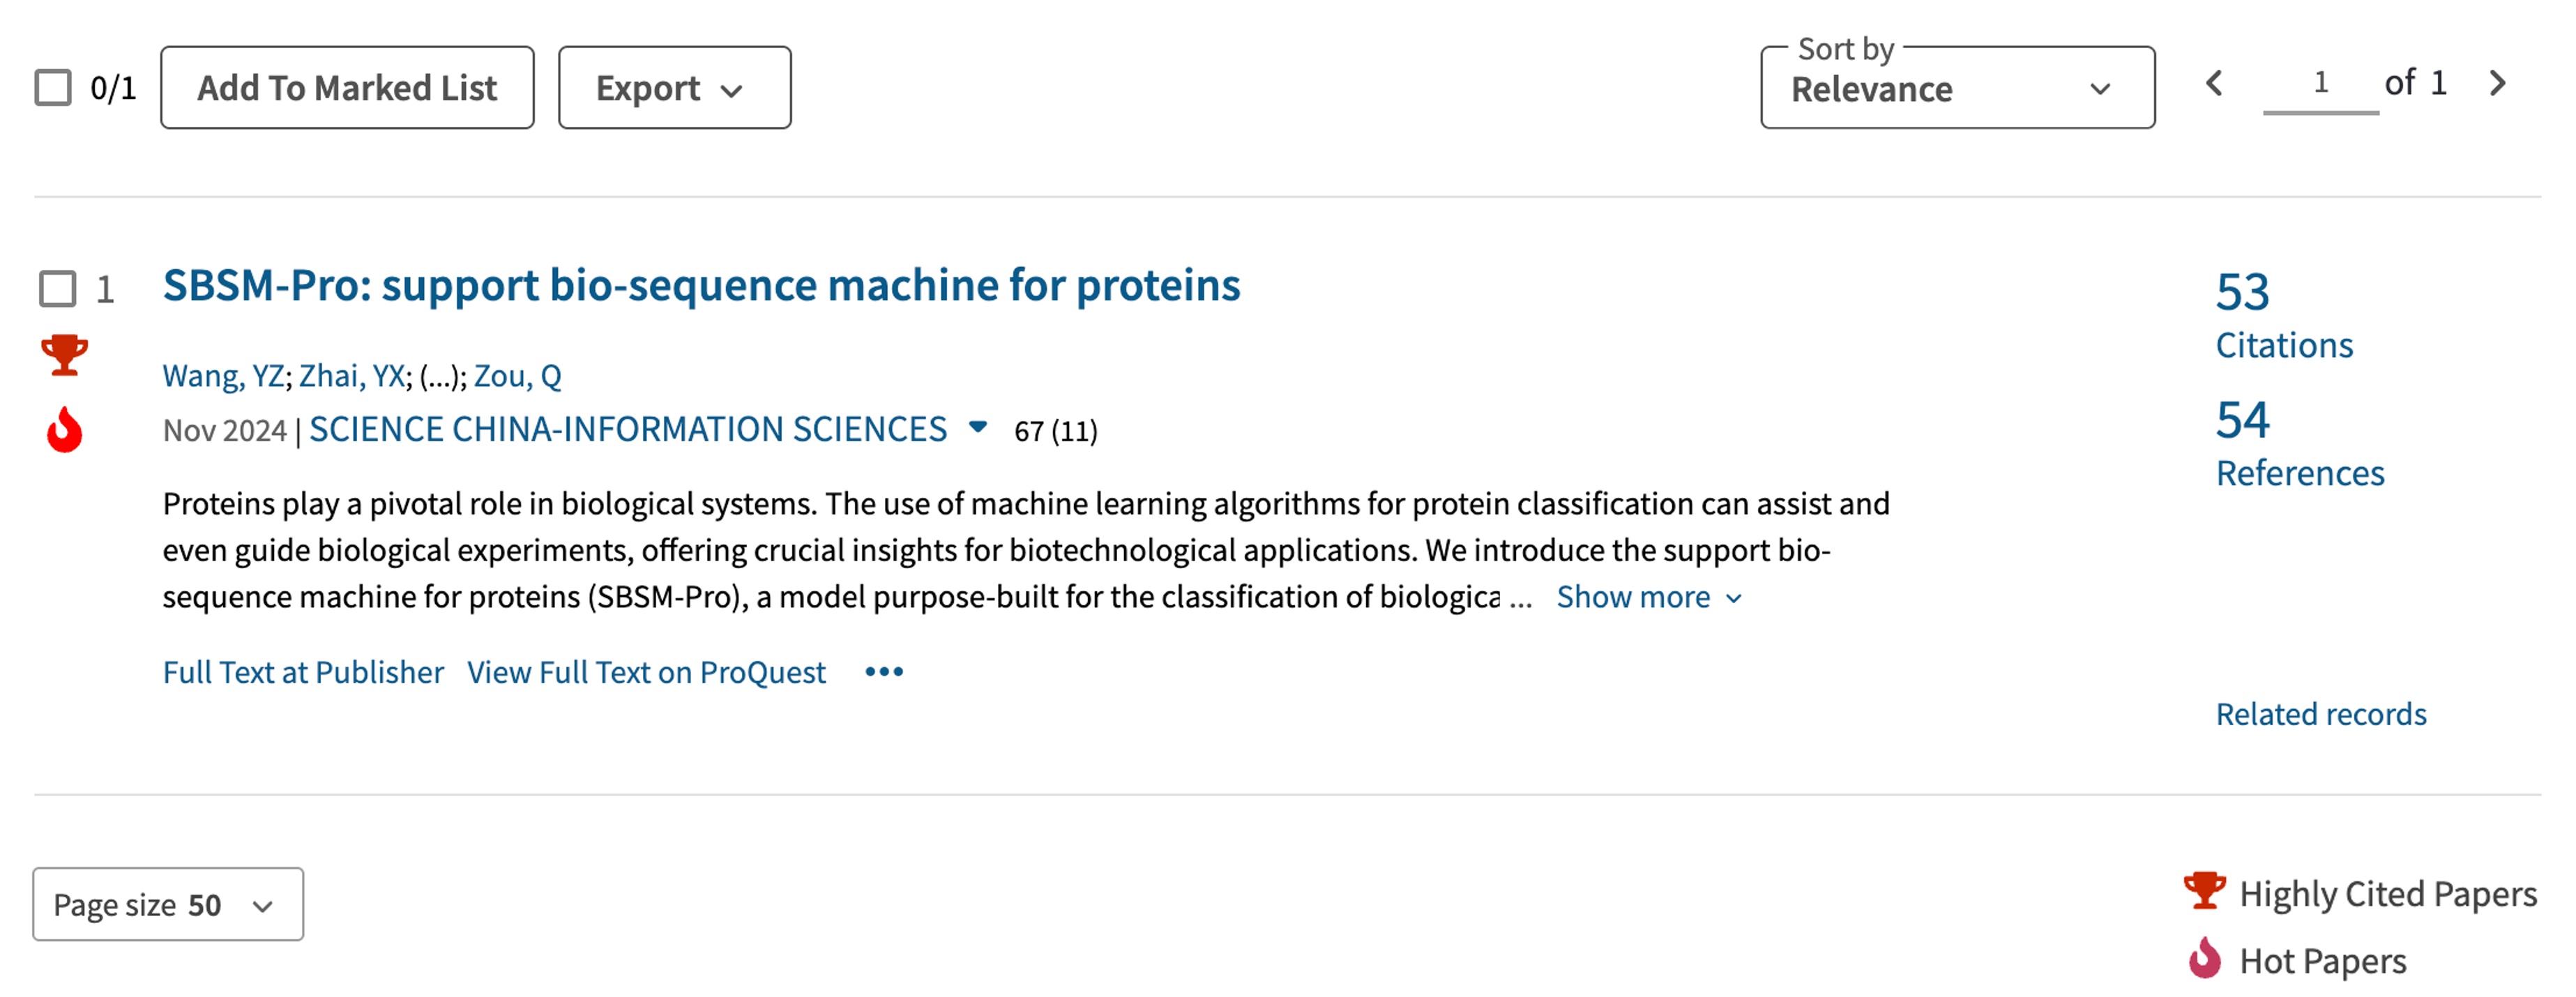Screen dimensions: 2576x997
Task: Toggle the select-all 0/1 checkbox
Action: coord(53,88)
